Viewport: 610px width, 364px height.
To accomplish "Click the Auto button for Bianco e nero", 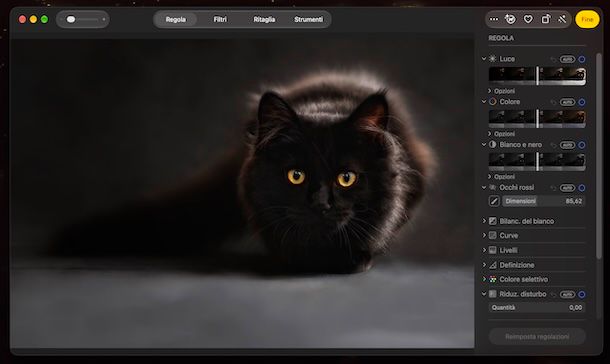I will point(567,145).
